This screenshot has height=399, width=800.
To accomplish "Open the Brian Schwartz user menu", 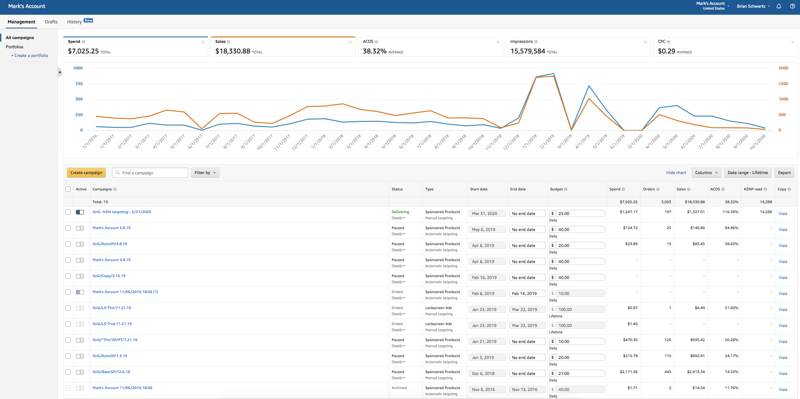I will pos(754,6).
